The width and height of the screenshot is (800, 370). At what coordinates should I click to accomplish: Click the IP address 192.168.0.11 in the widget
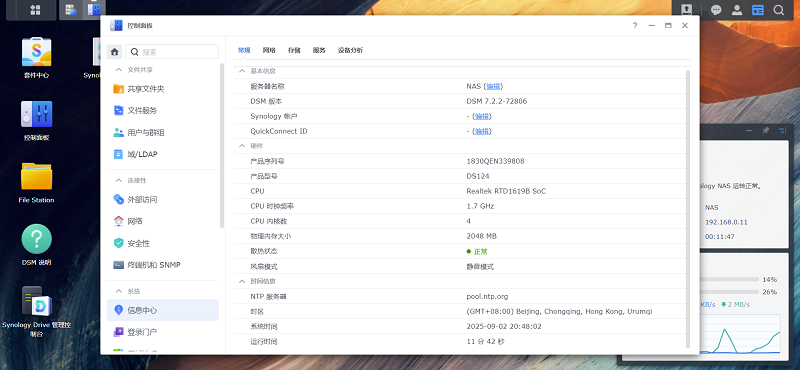tap(726, 223)
